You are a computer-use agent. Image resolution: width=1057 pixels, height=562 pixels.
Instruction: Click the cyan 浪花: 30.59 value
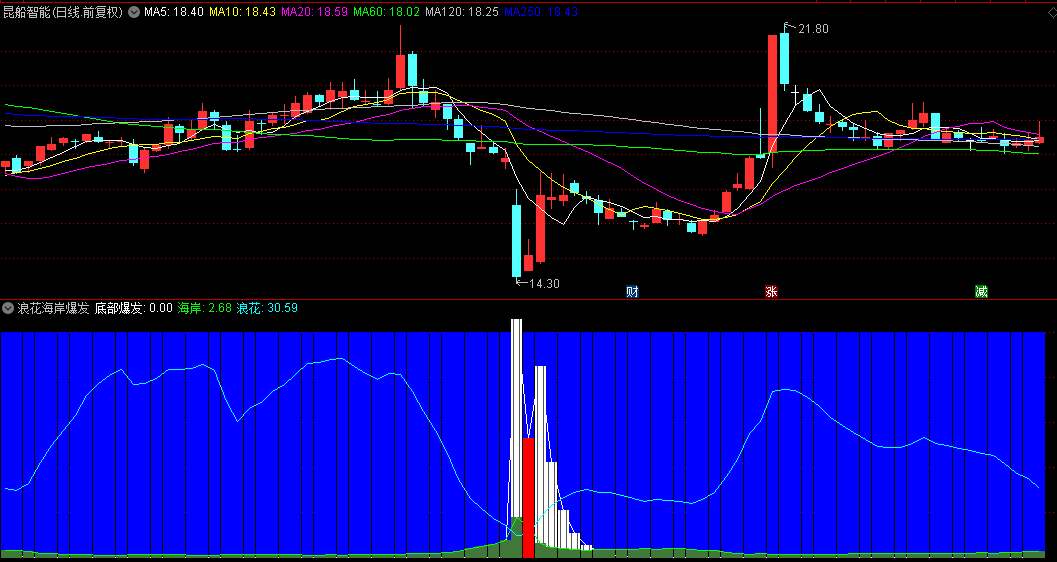click(268, 309)
